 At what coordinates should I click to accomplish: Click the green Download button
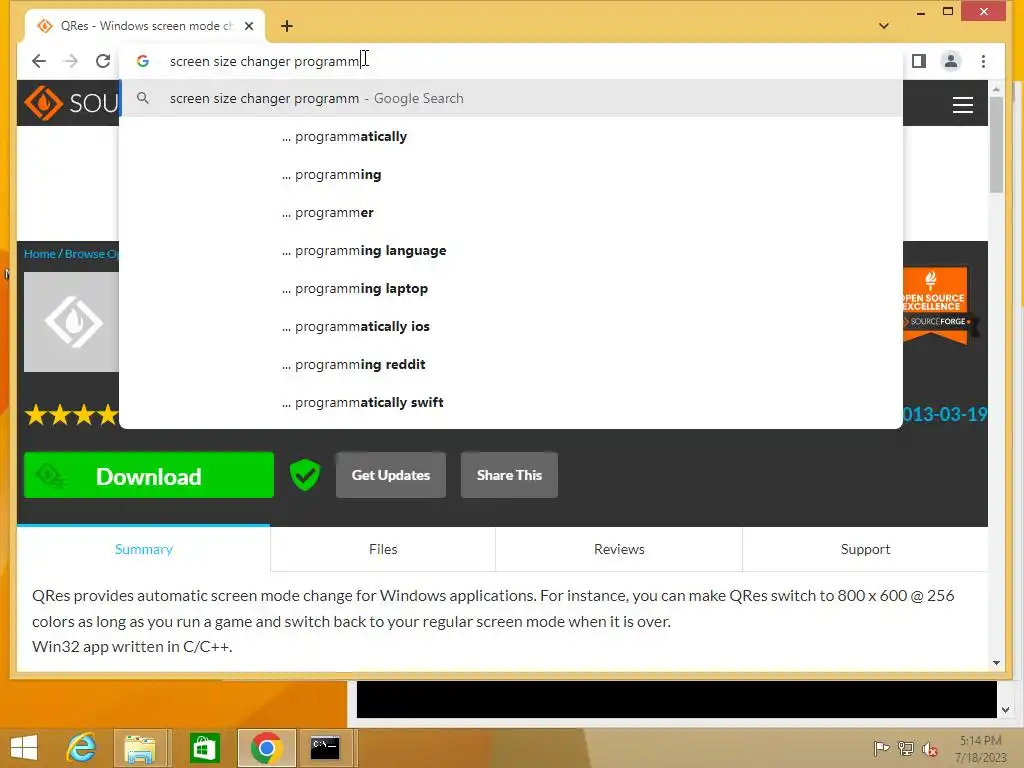149,475
